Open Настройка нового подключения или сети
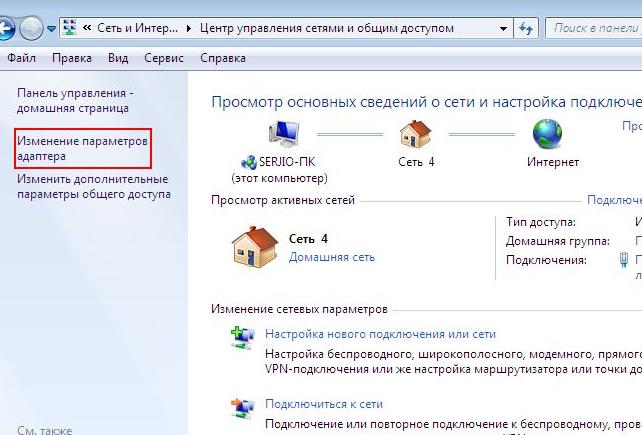 (380, 334)
